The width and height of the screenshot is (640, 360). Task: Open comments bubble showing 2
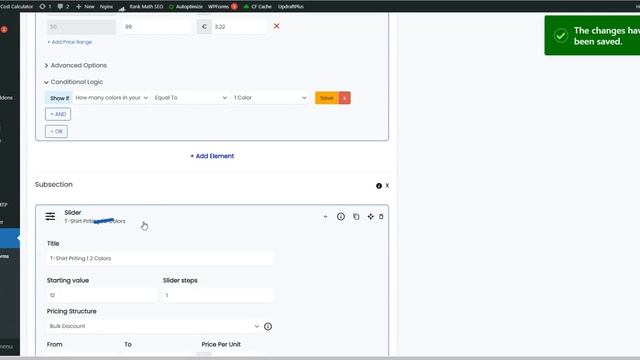tap(63, 7)
